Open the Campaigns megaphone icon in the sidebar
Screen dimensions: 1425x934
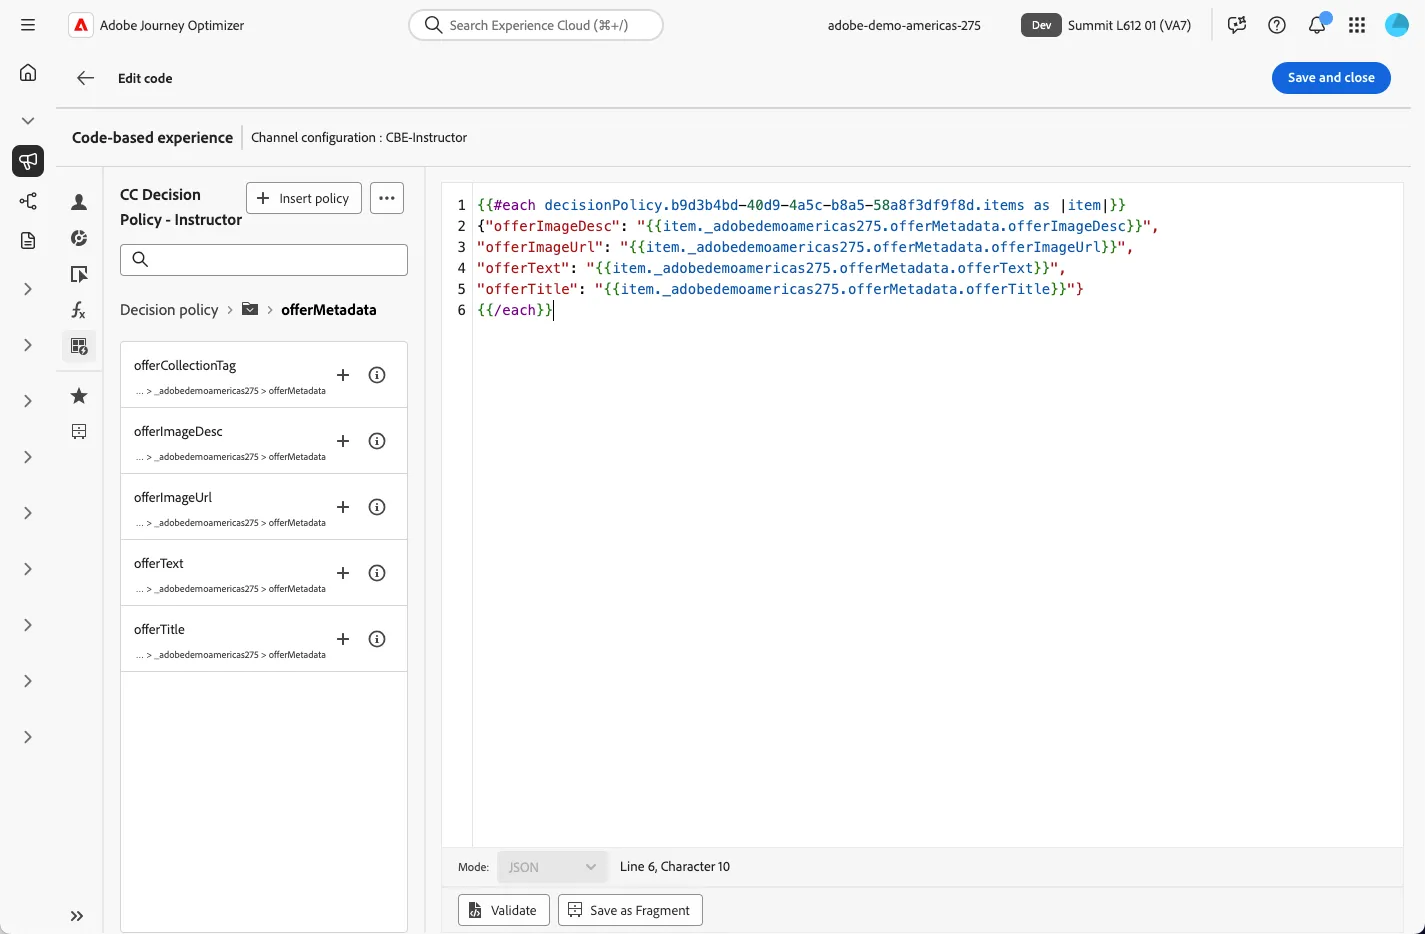28,161
